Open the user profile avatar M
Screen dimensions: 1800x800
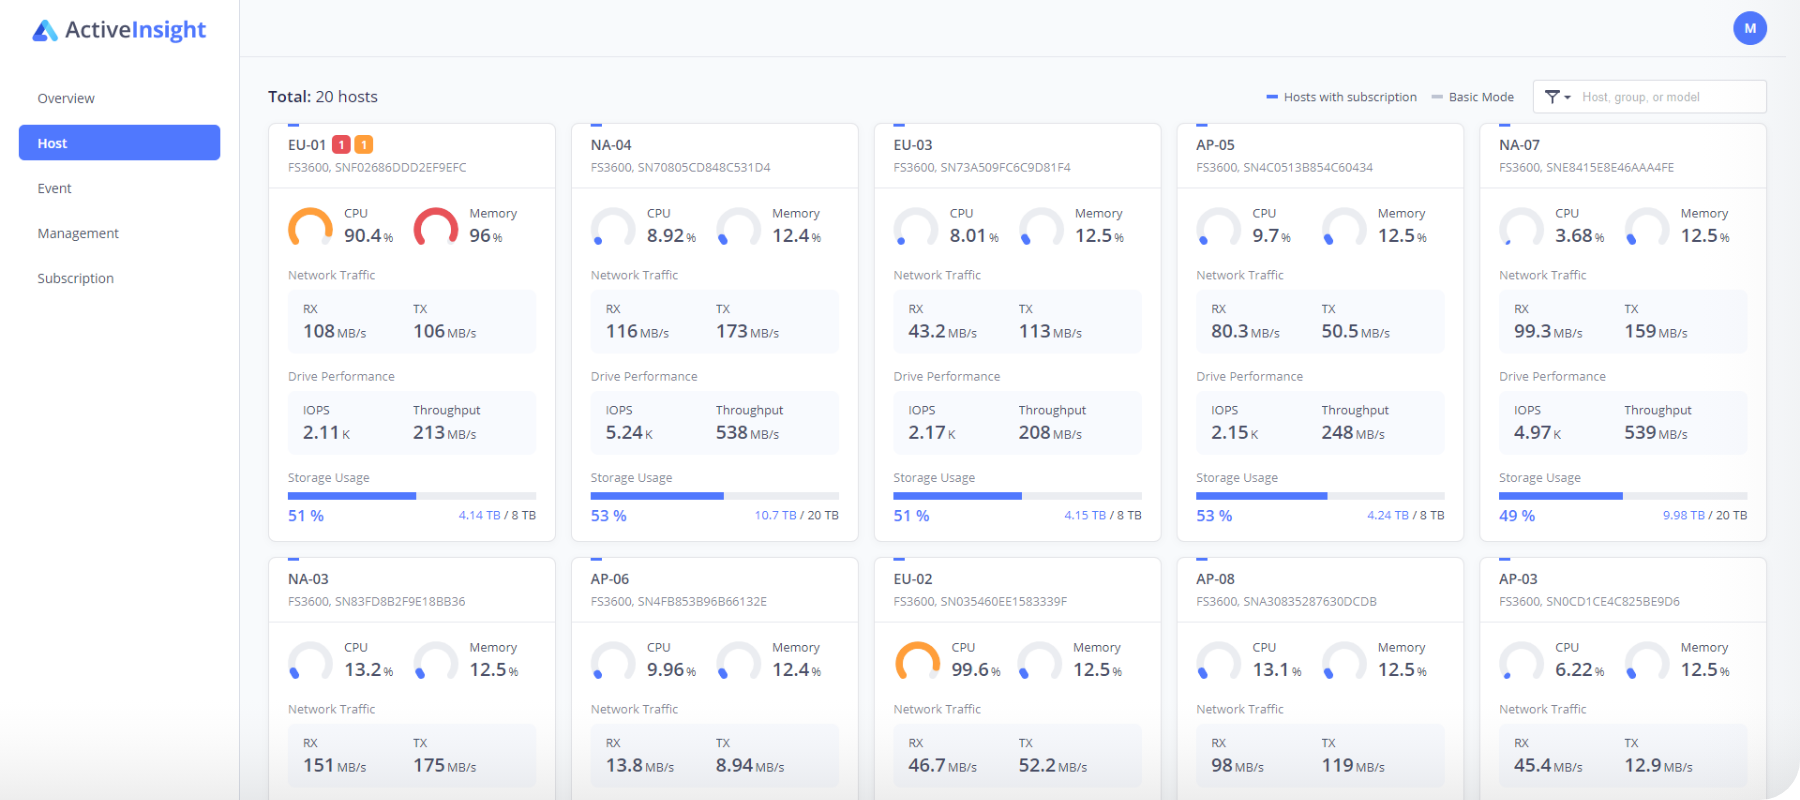click(x=1749, y=28)
